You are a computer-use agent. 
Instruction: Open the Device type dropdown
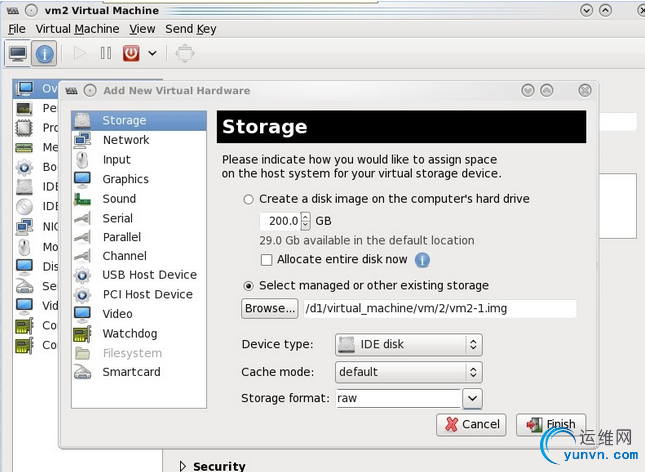[x=408, y=345]
